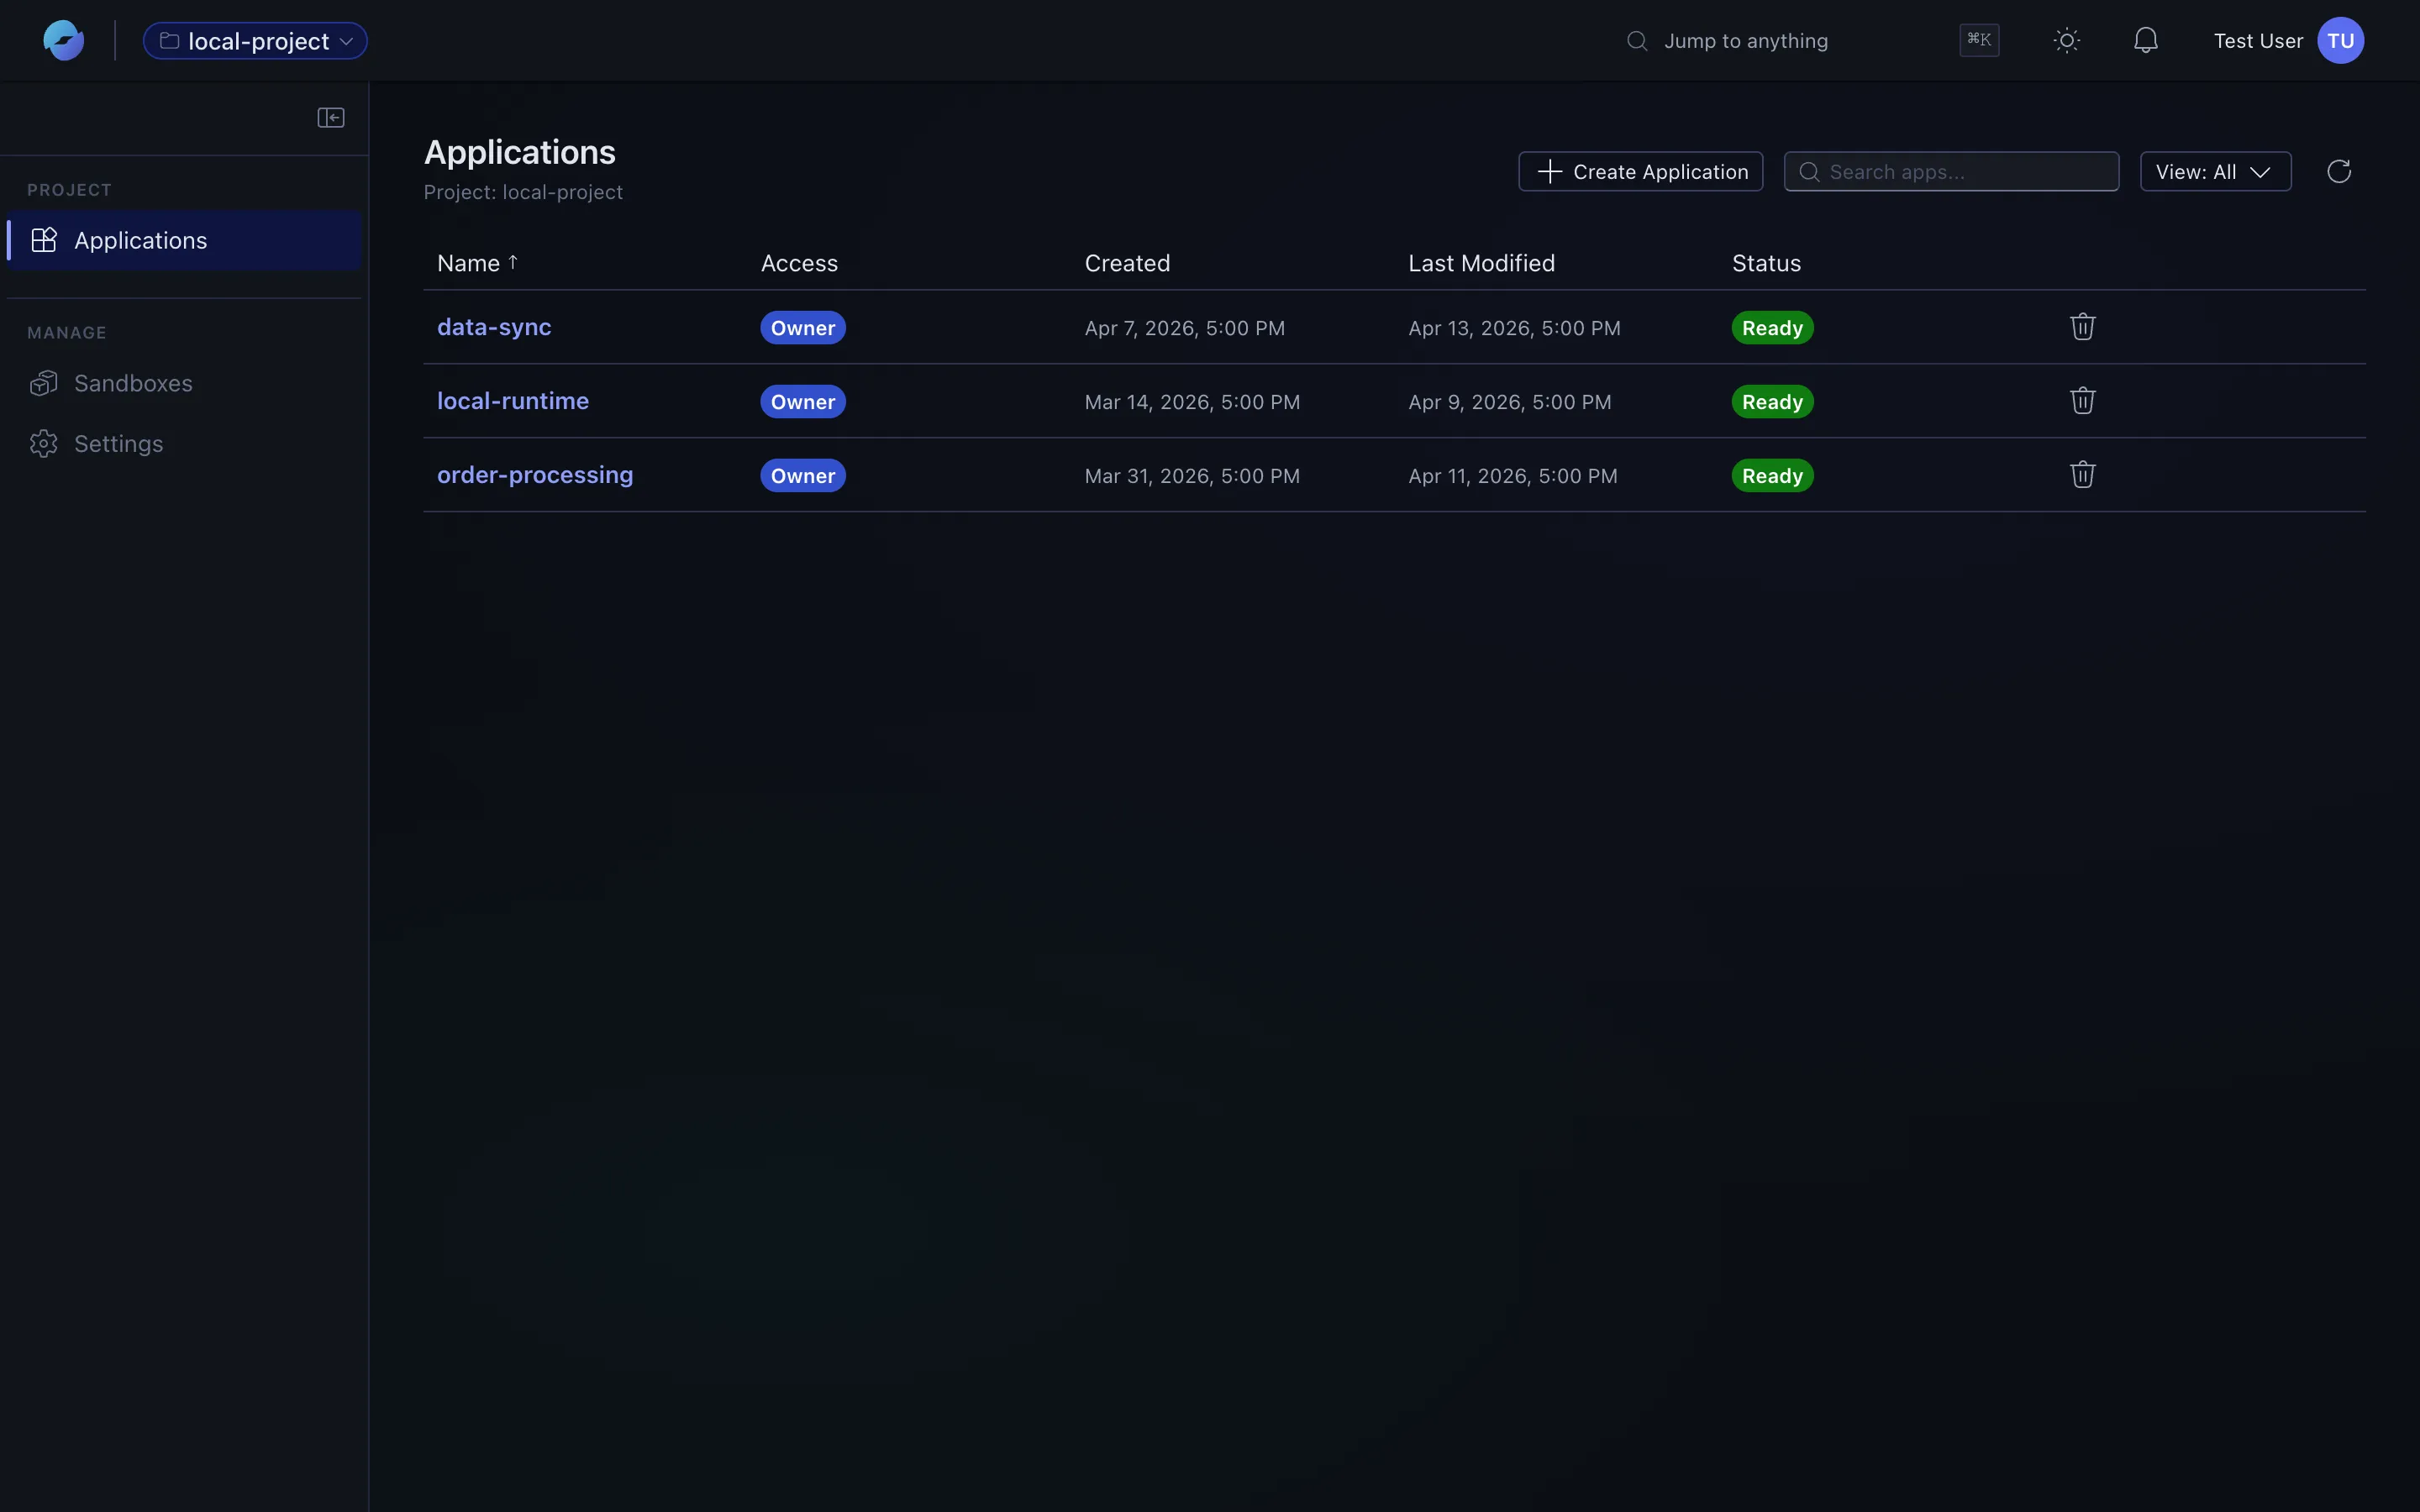Click modified date Apr 11, 2026, 5:00 PM
Image resolution: width=2420 pixels, height=1512 pixels.
pos(1513,476)
